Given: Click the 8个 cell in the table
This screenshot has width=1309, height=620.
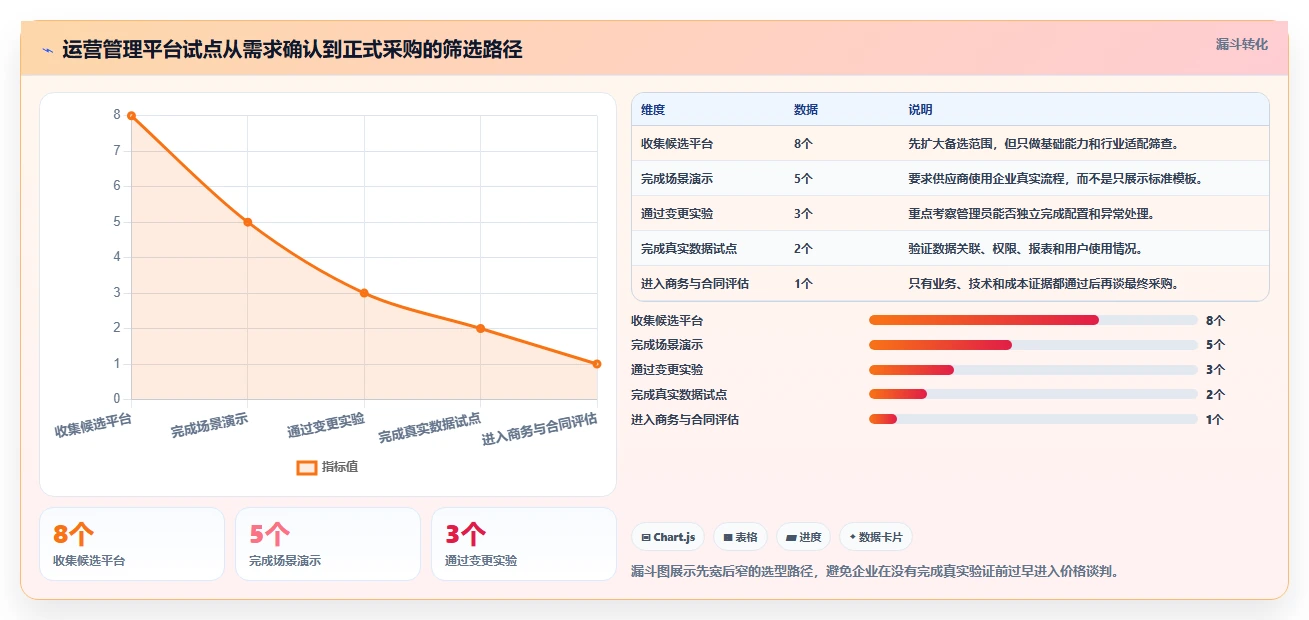Looking at the screenshot, I should coord(803,144).
